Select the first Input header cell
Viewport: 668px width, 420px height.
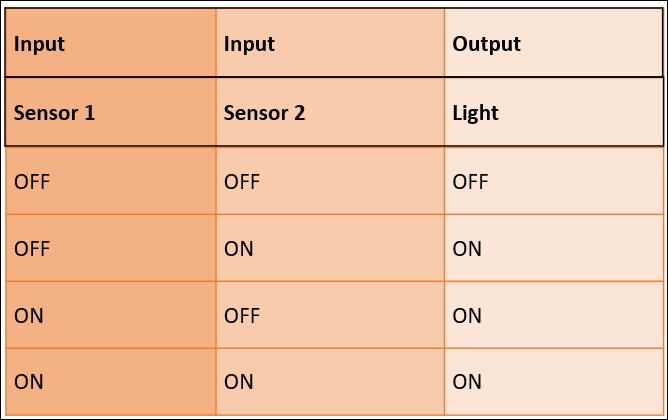click(111, 43)
